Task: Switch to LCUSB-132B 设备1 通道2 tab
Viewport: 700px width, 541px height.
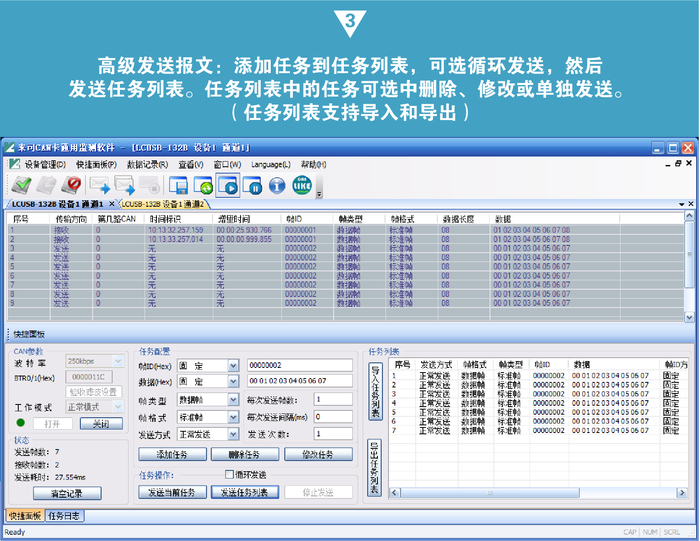Action: (x=163, y=204)
